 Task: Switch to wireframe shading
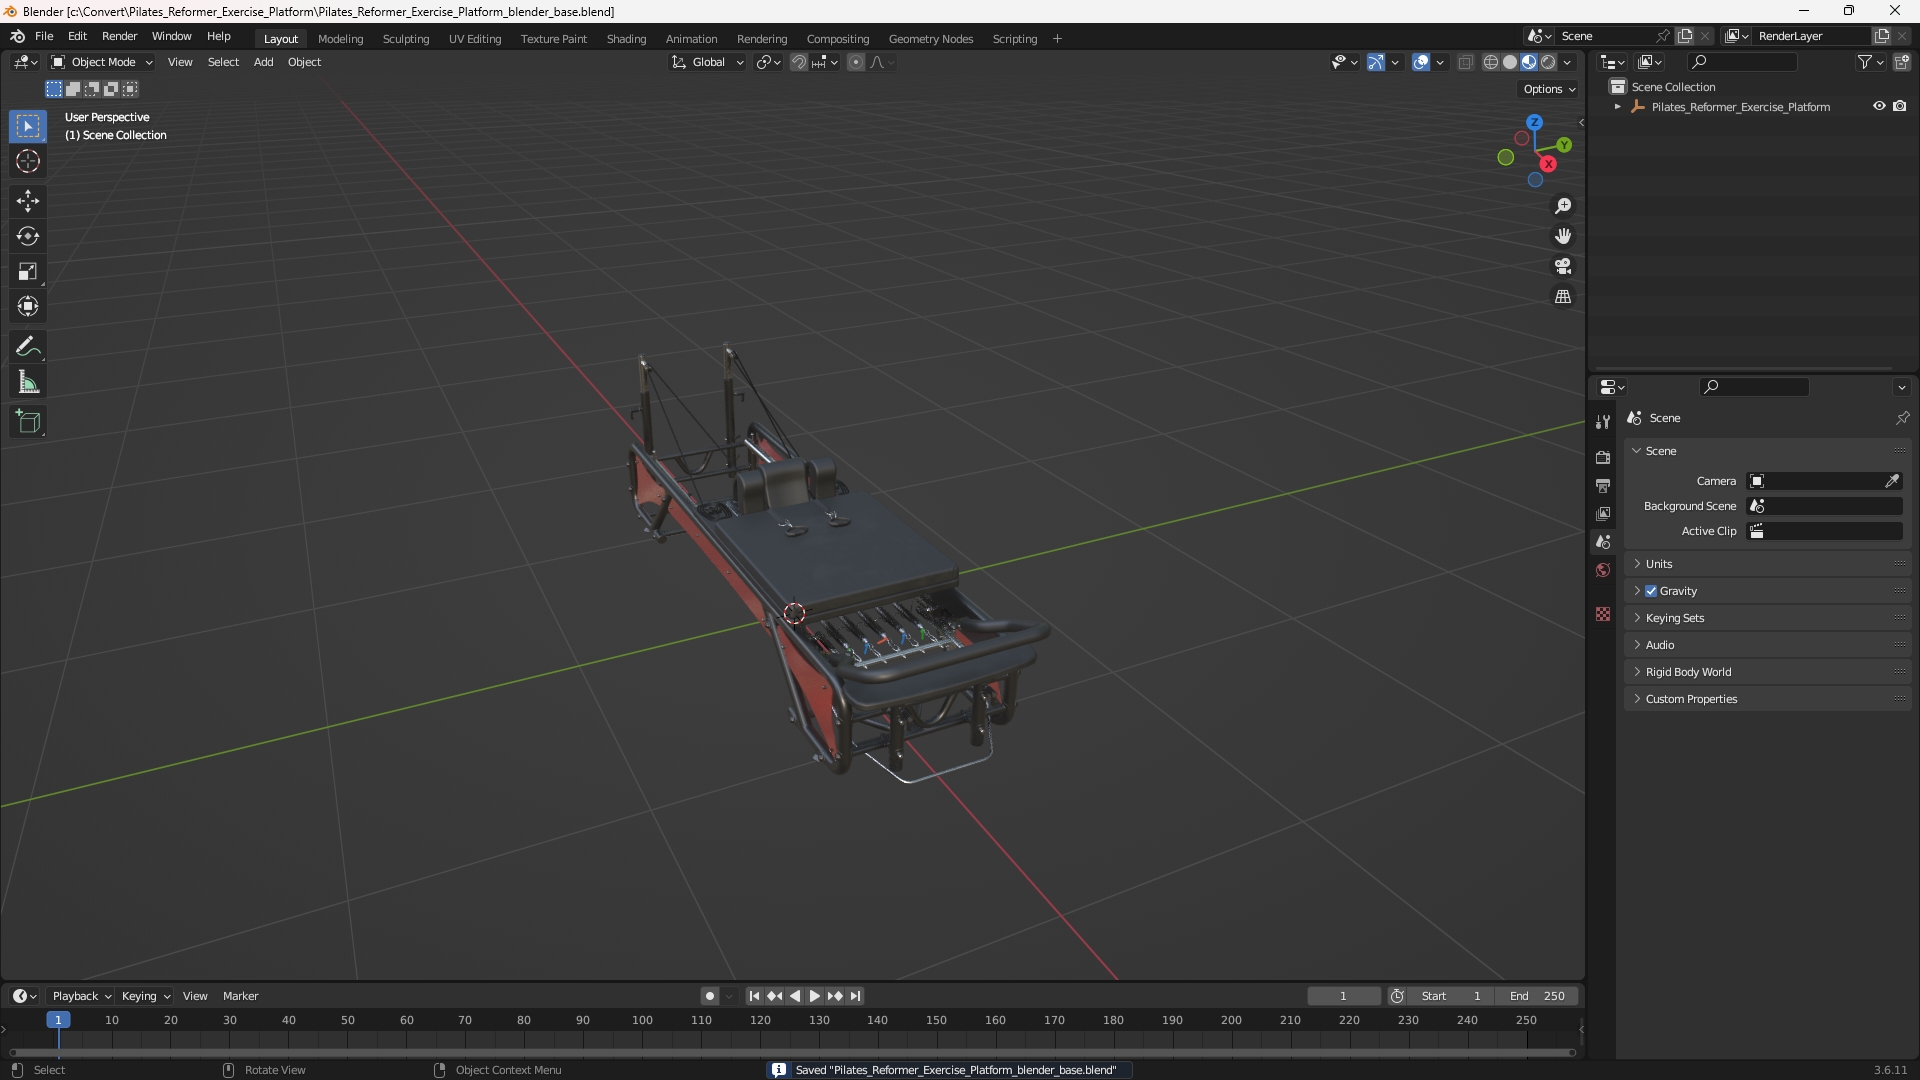[x=1491, y=62]
